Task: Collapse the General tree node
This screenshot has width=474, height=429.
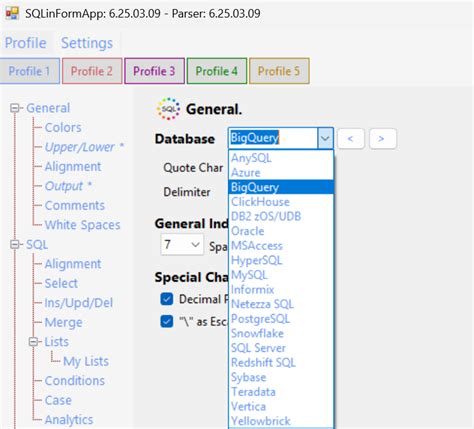Action: (14, 108)
